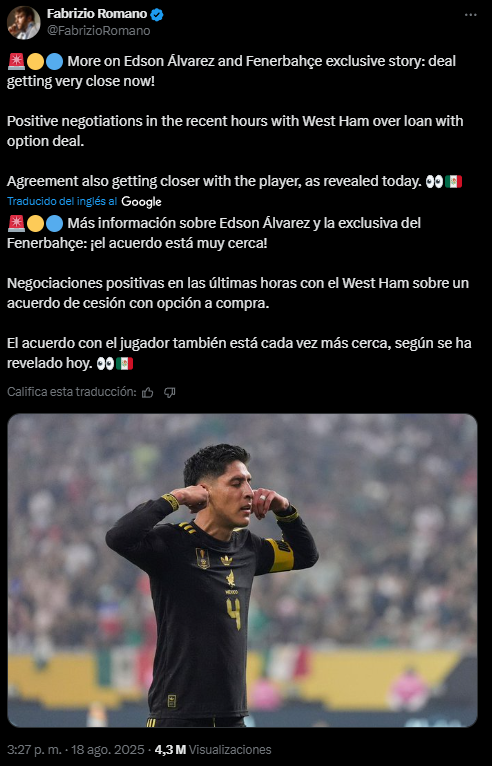Screen dimensions: 492x766
Task: Open the three-dot more options menu
Action: [x=471, y=15]
